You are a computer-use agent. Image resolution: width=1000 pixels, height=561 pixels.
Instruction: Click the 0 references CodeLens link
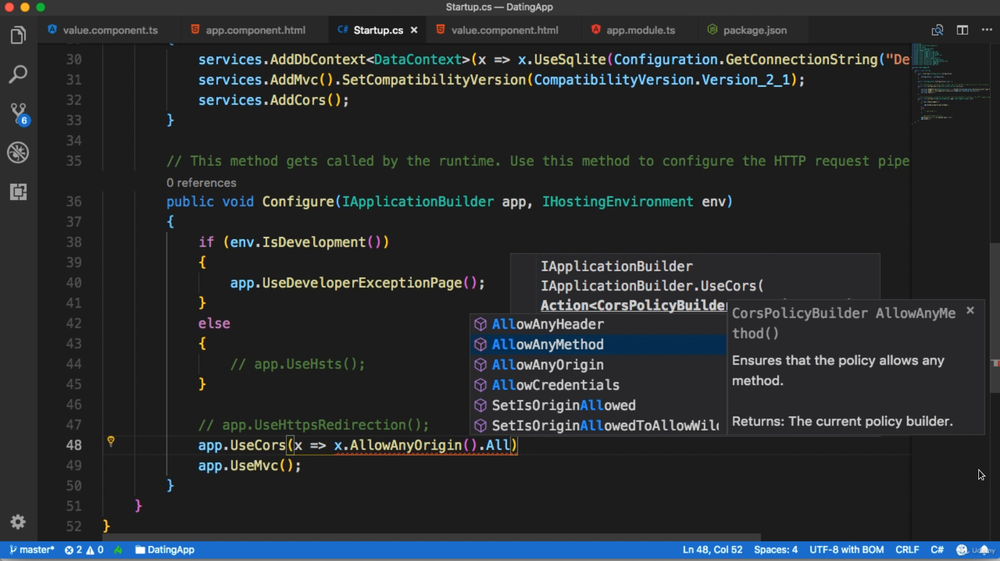(x=201, y=182)
